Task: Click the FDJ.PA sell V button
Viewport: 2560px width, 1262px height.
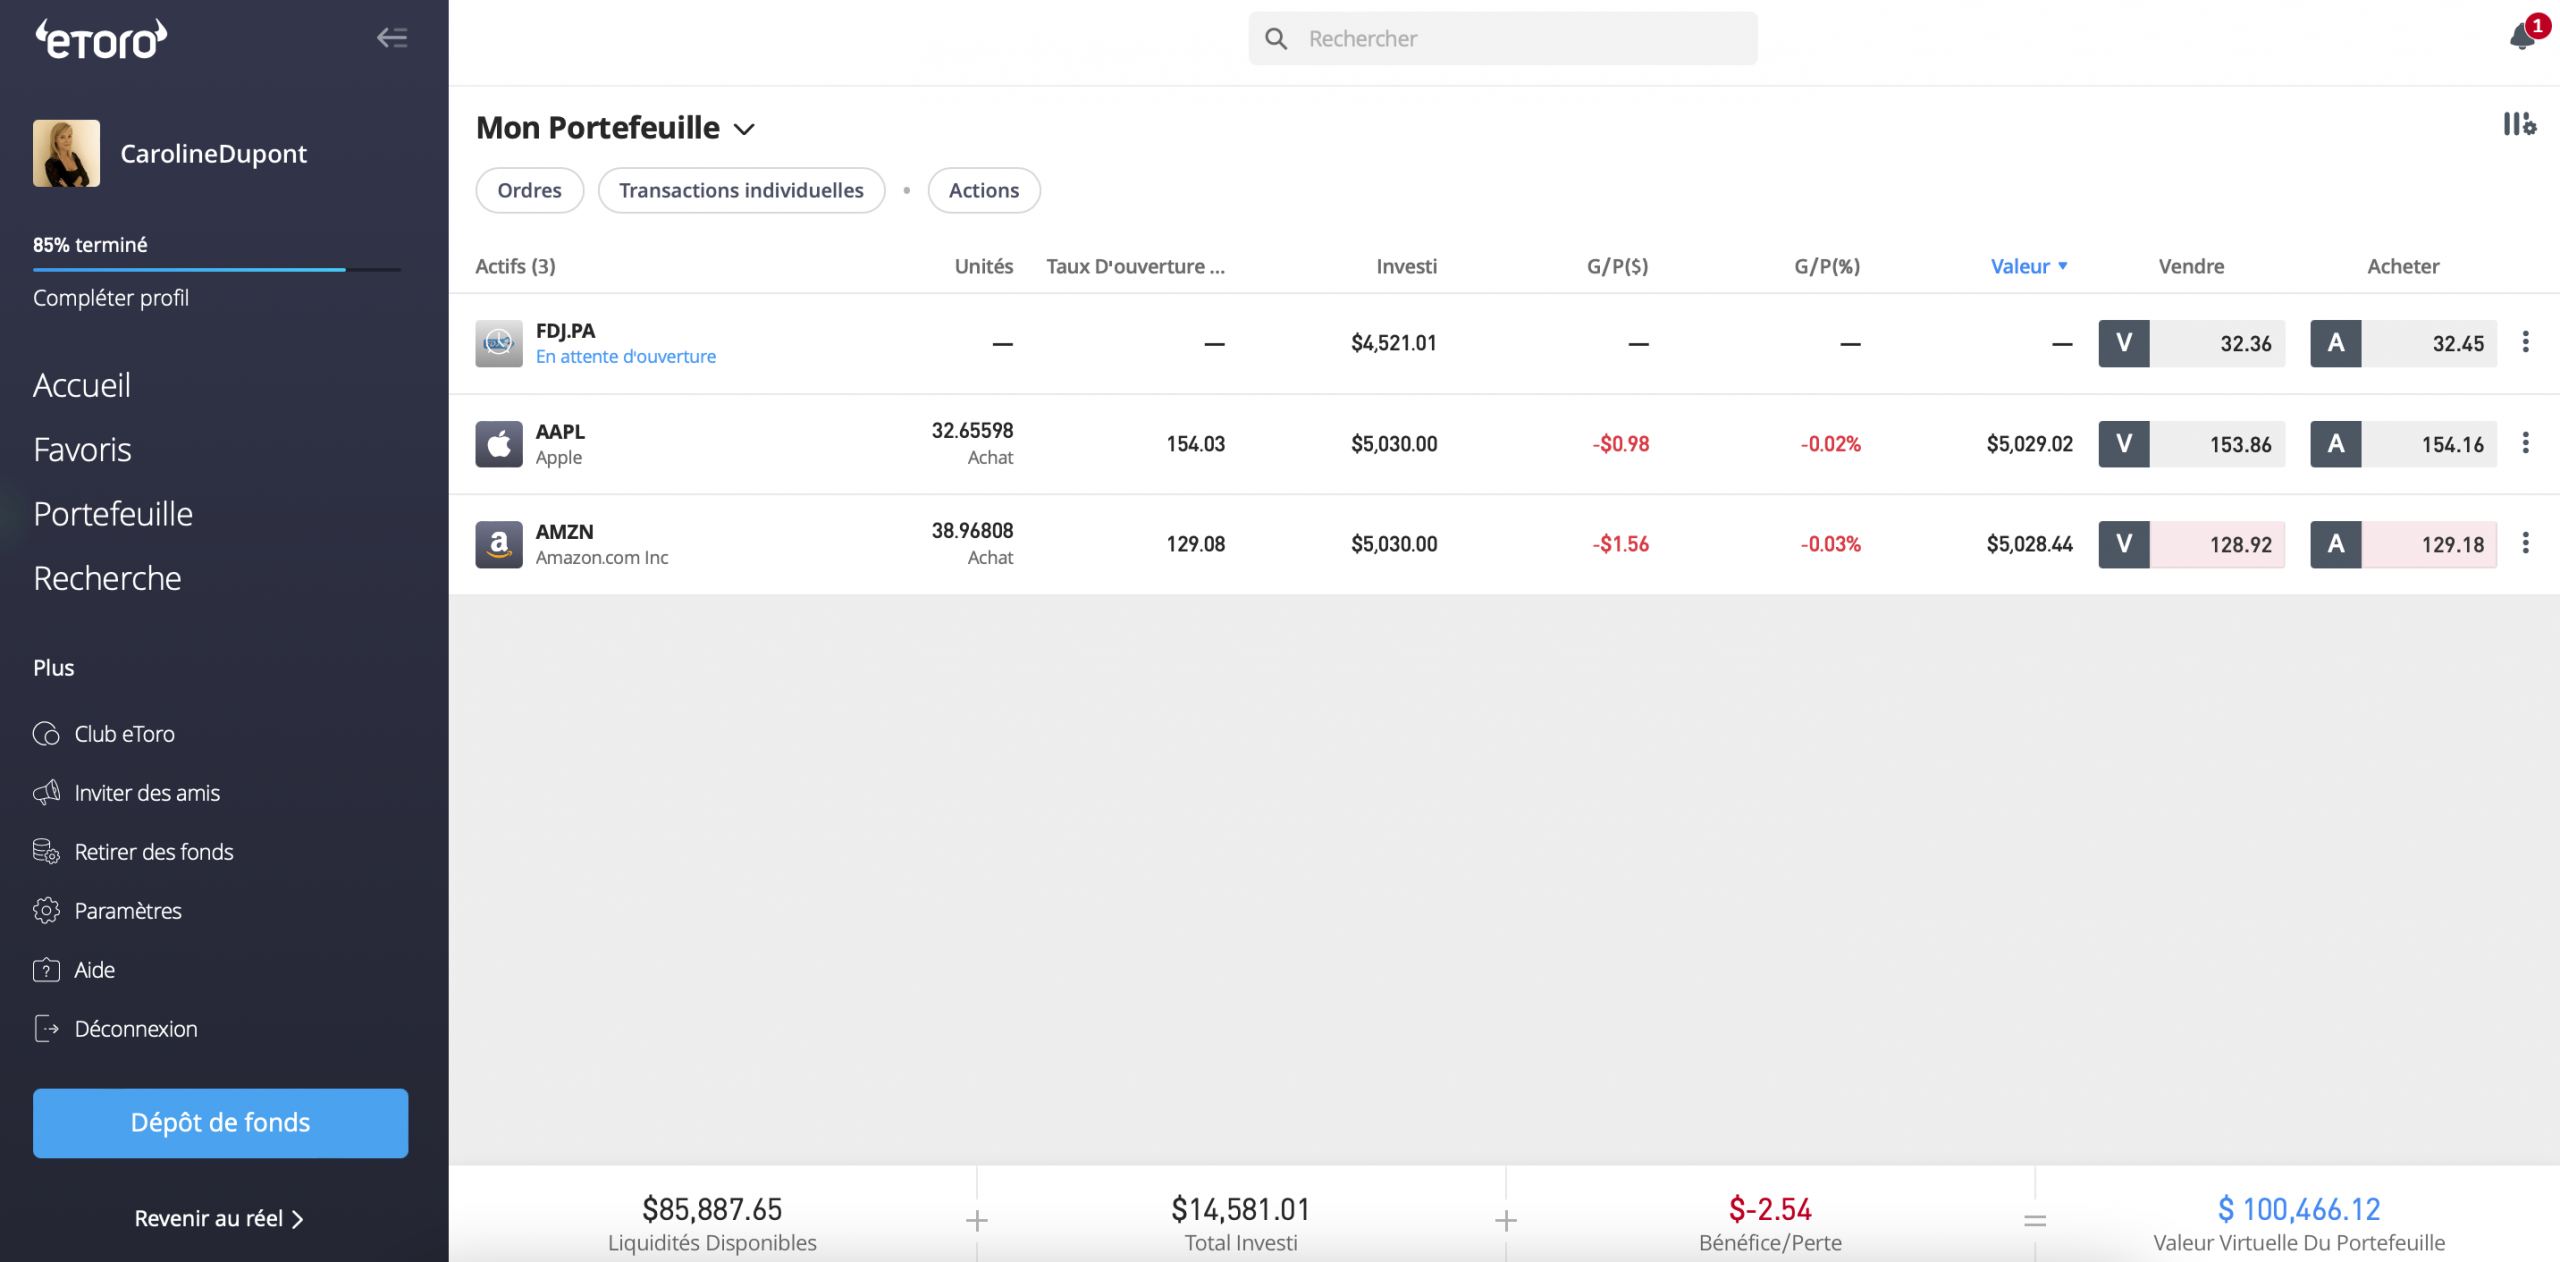Action: coord(2122,341)
